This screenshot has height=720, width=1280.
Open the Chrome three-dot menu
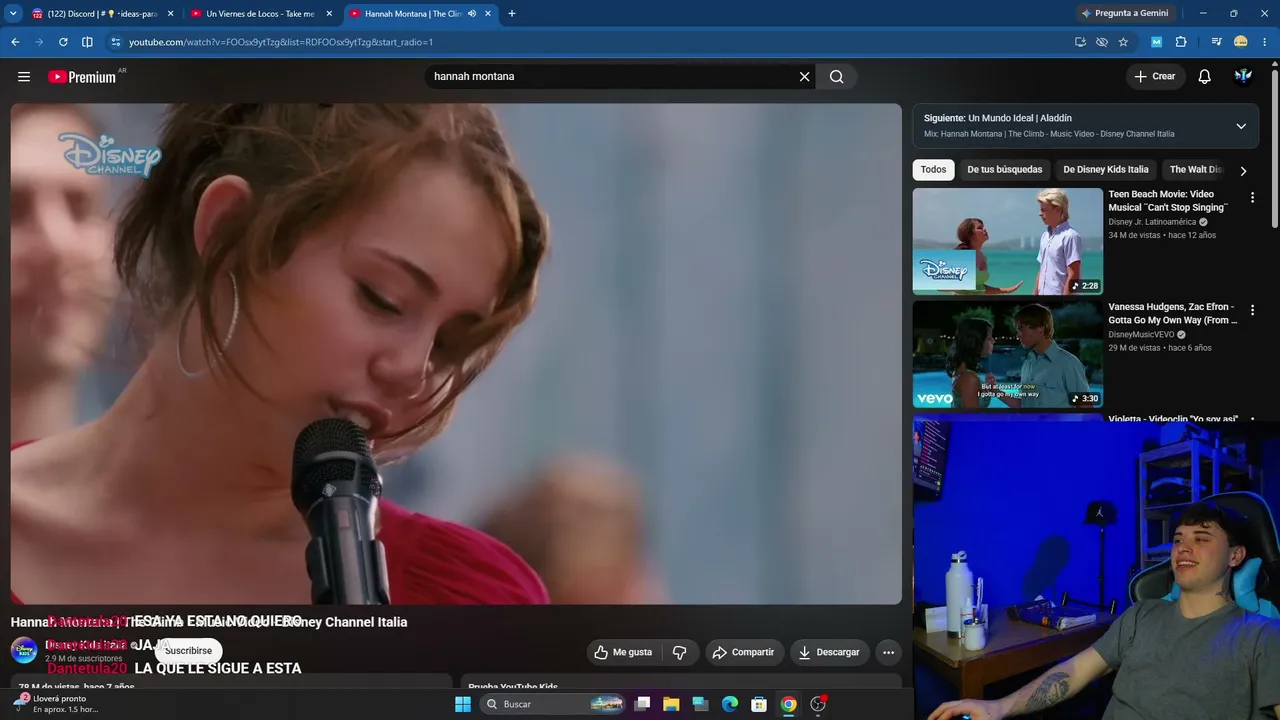pos(1266,42)
